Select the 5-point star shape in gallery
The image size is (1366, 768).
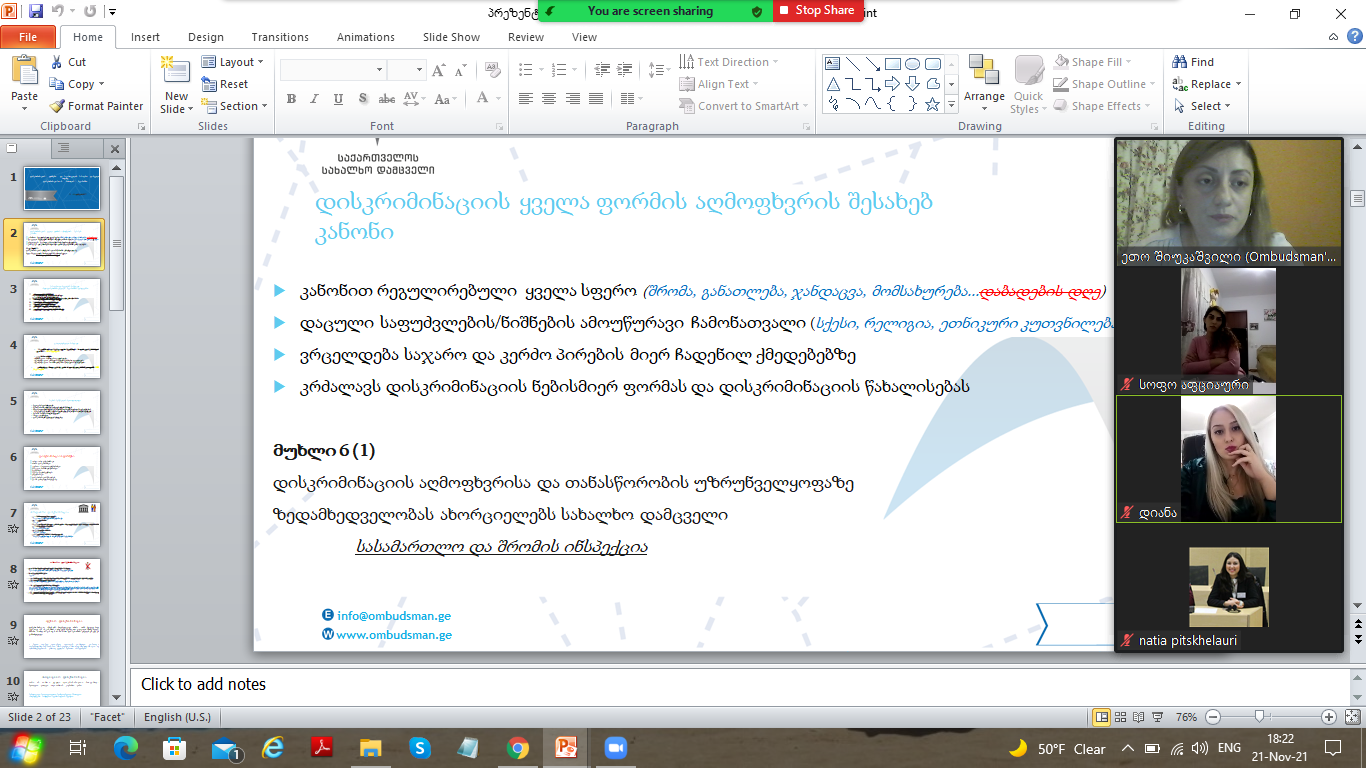pyautogui.click(x=932, y=104)
